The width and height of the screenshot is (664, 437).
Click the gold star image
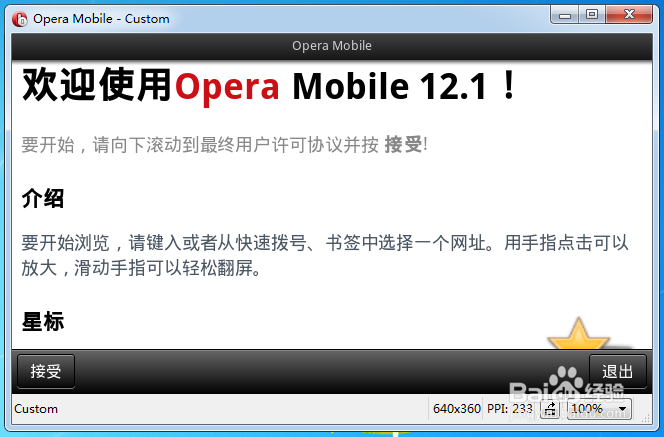pos(579,333)
